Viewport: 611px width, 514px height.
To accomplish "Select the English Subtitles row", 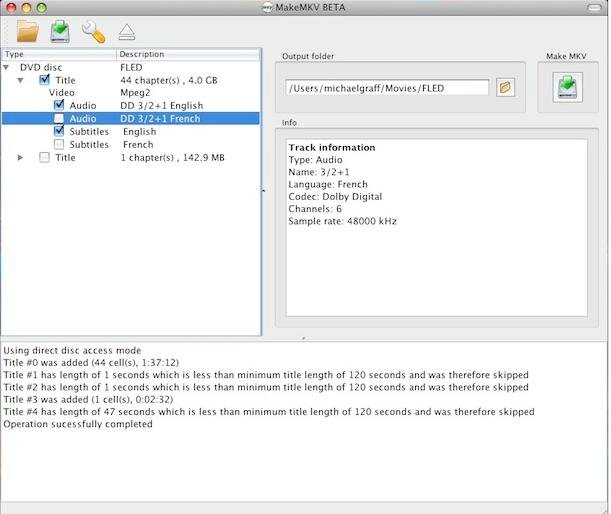I will click(x=131, y=132).
